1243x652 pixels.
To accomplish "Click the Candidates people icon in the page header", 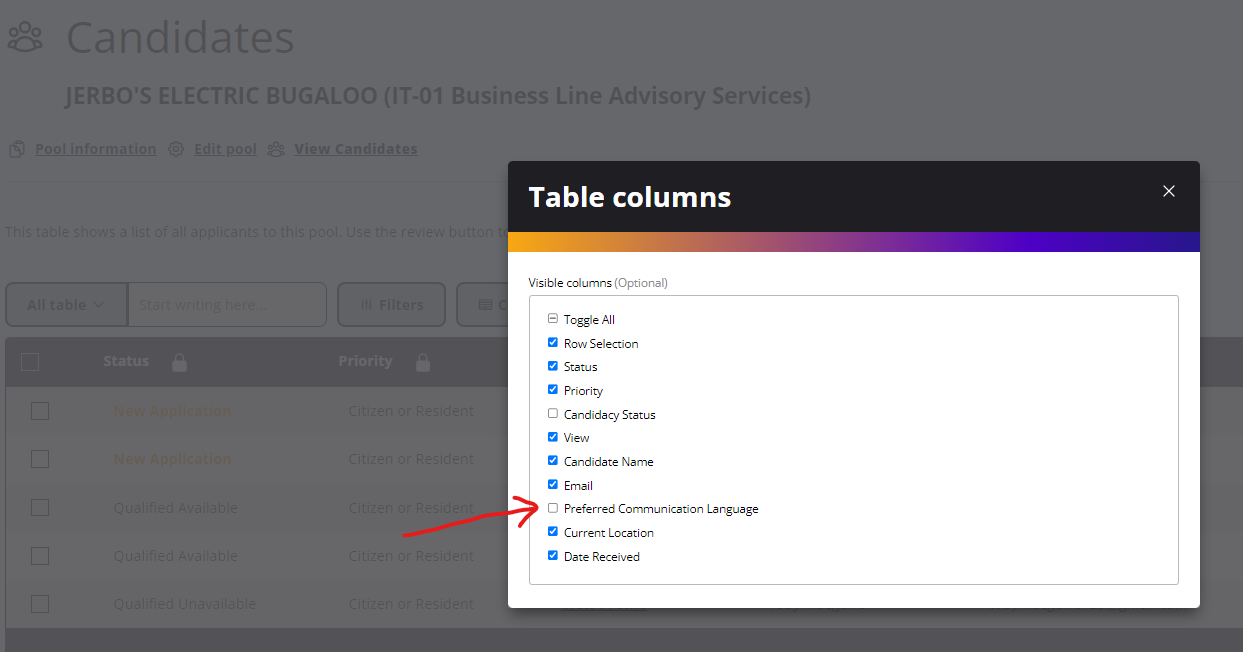I will pos(25,36).
